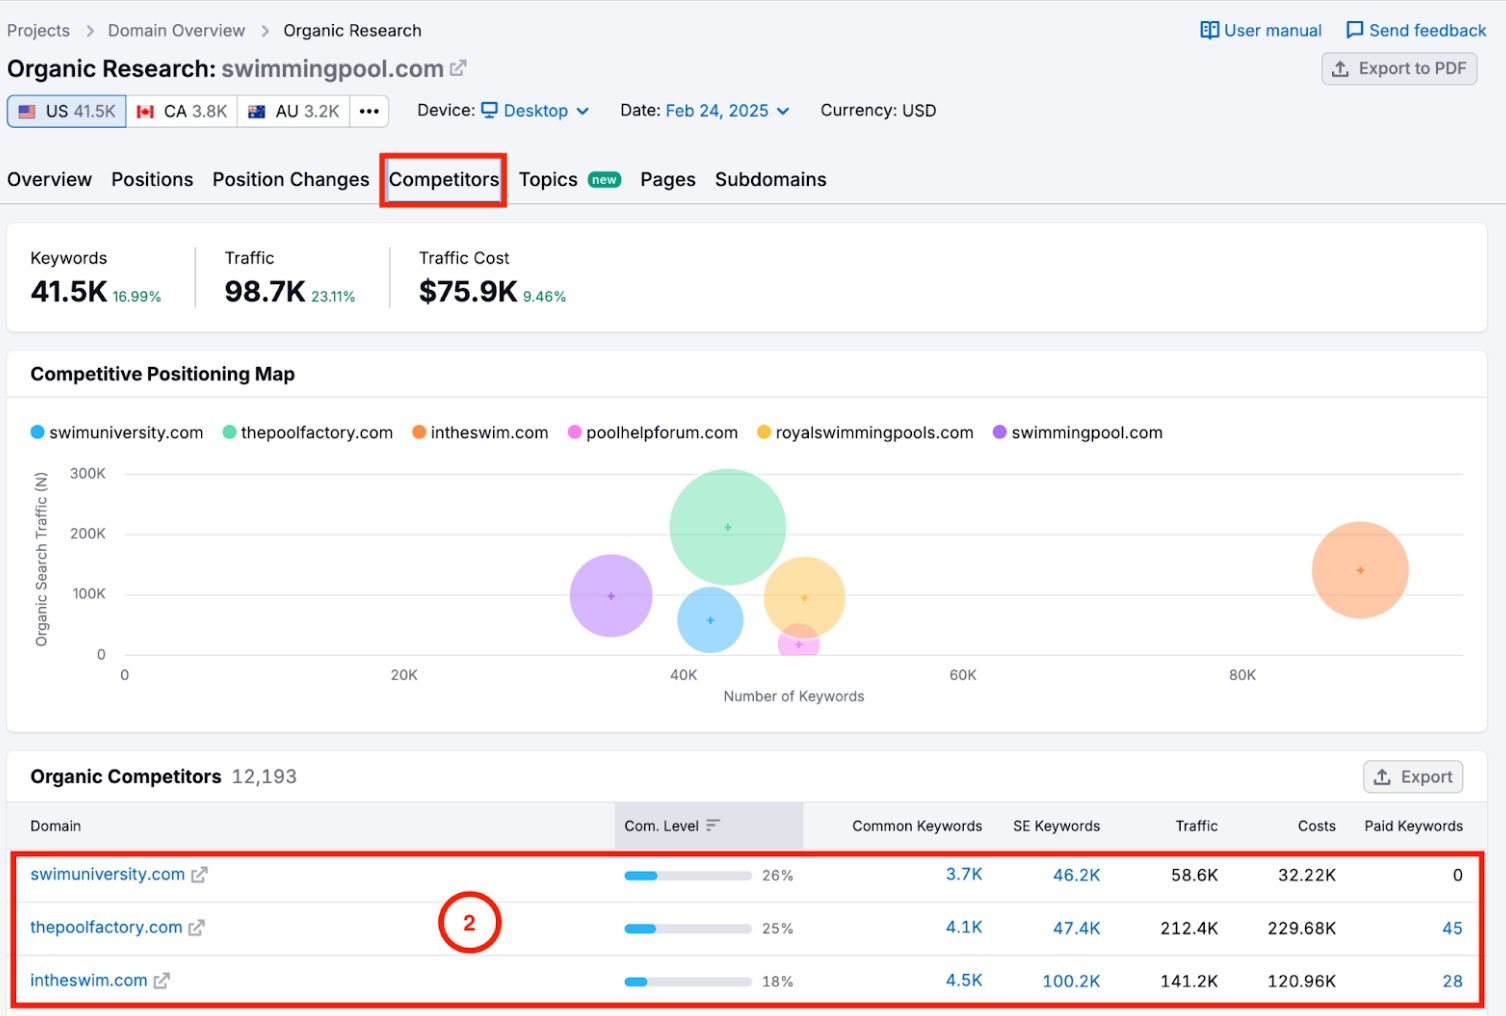The width and height of the screenshot is (1506, 1016).
Task: Sort by Traffic column header
Action: pyautogui.click(x=1196, y=826)
